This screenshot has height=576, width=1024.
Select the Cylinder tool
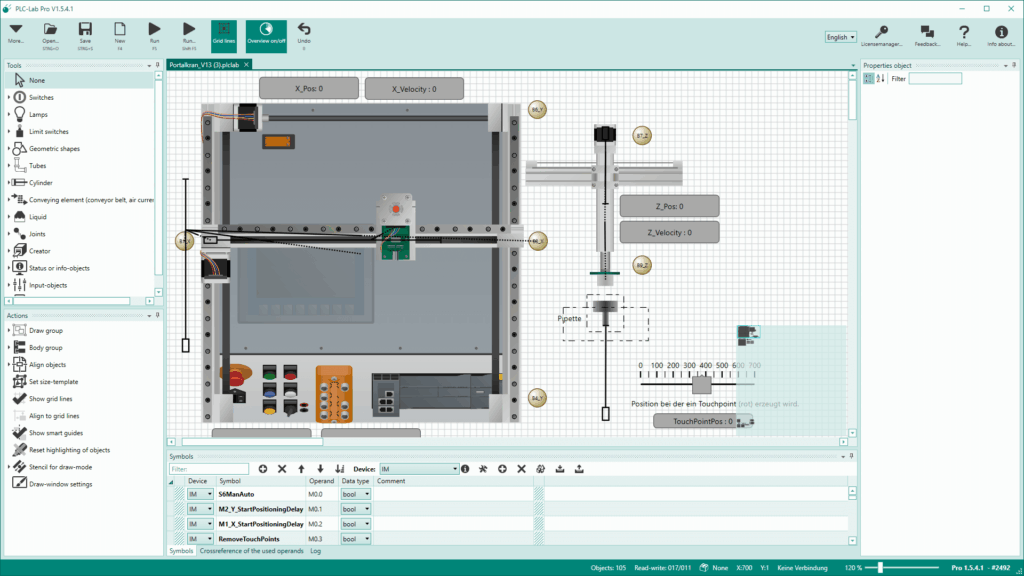coord(40,183)
